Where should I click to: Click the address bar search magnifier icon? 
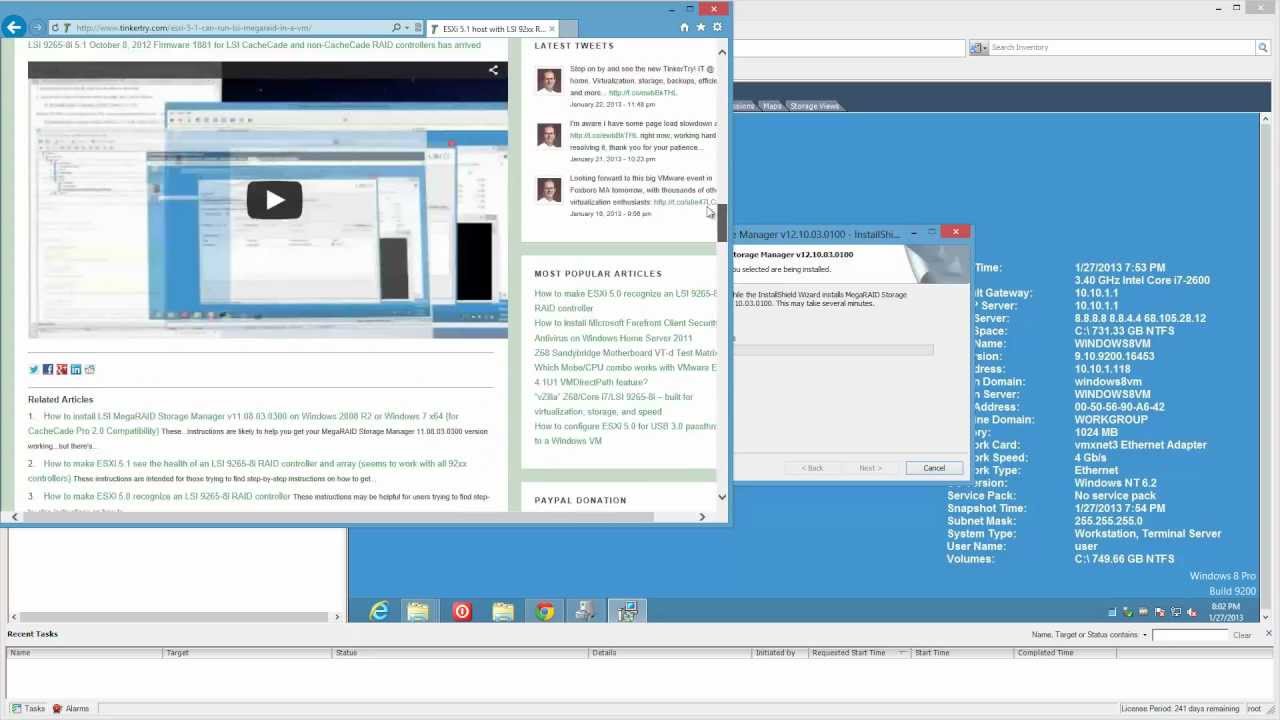[397, 28]
